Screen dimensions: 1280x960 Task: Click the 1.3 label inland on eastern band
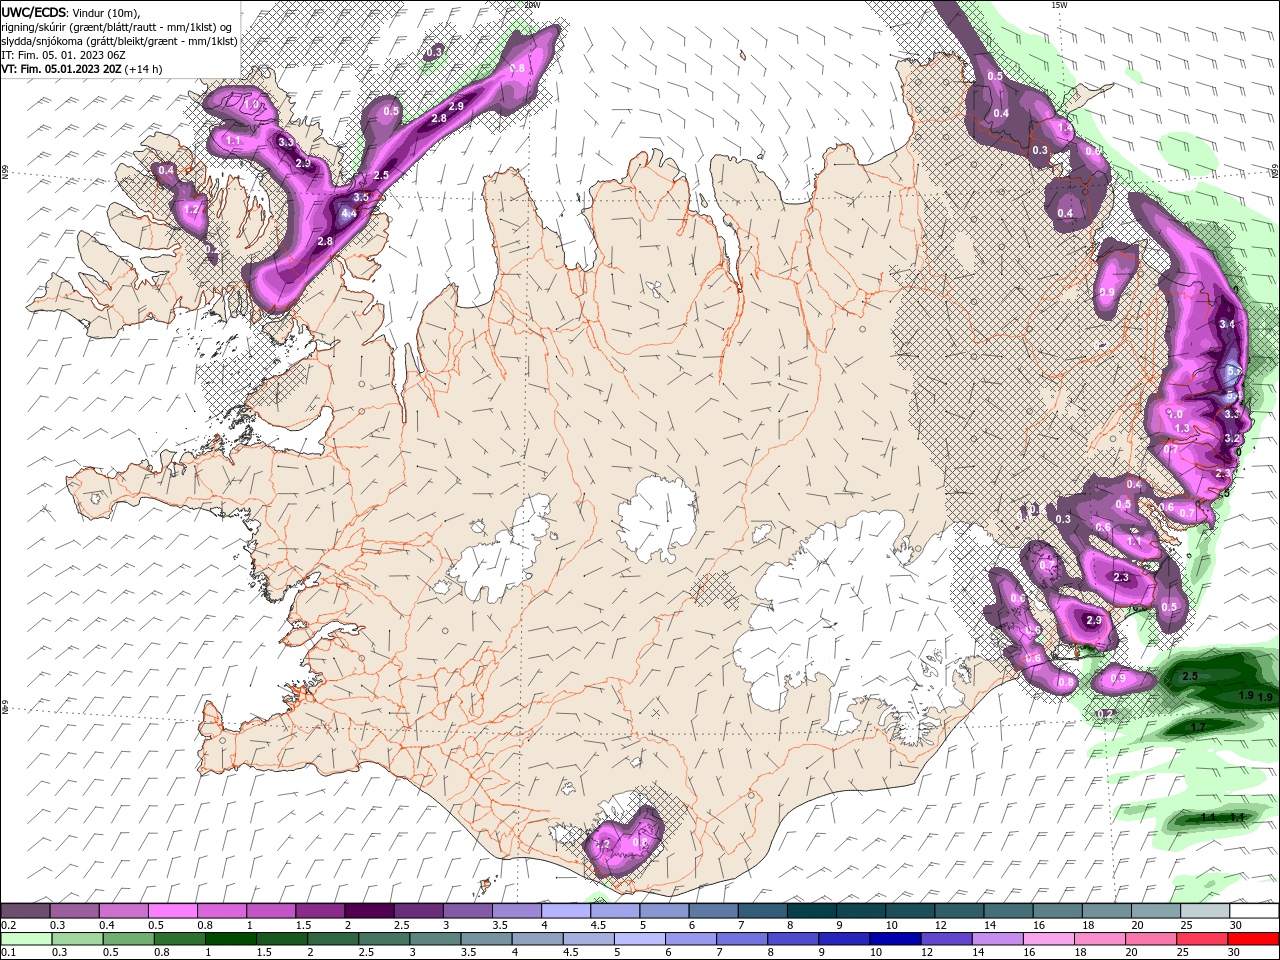(x=1182, y=428)
